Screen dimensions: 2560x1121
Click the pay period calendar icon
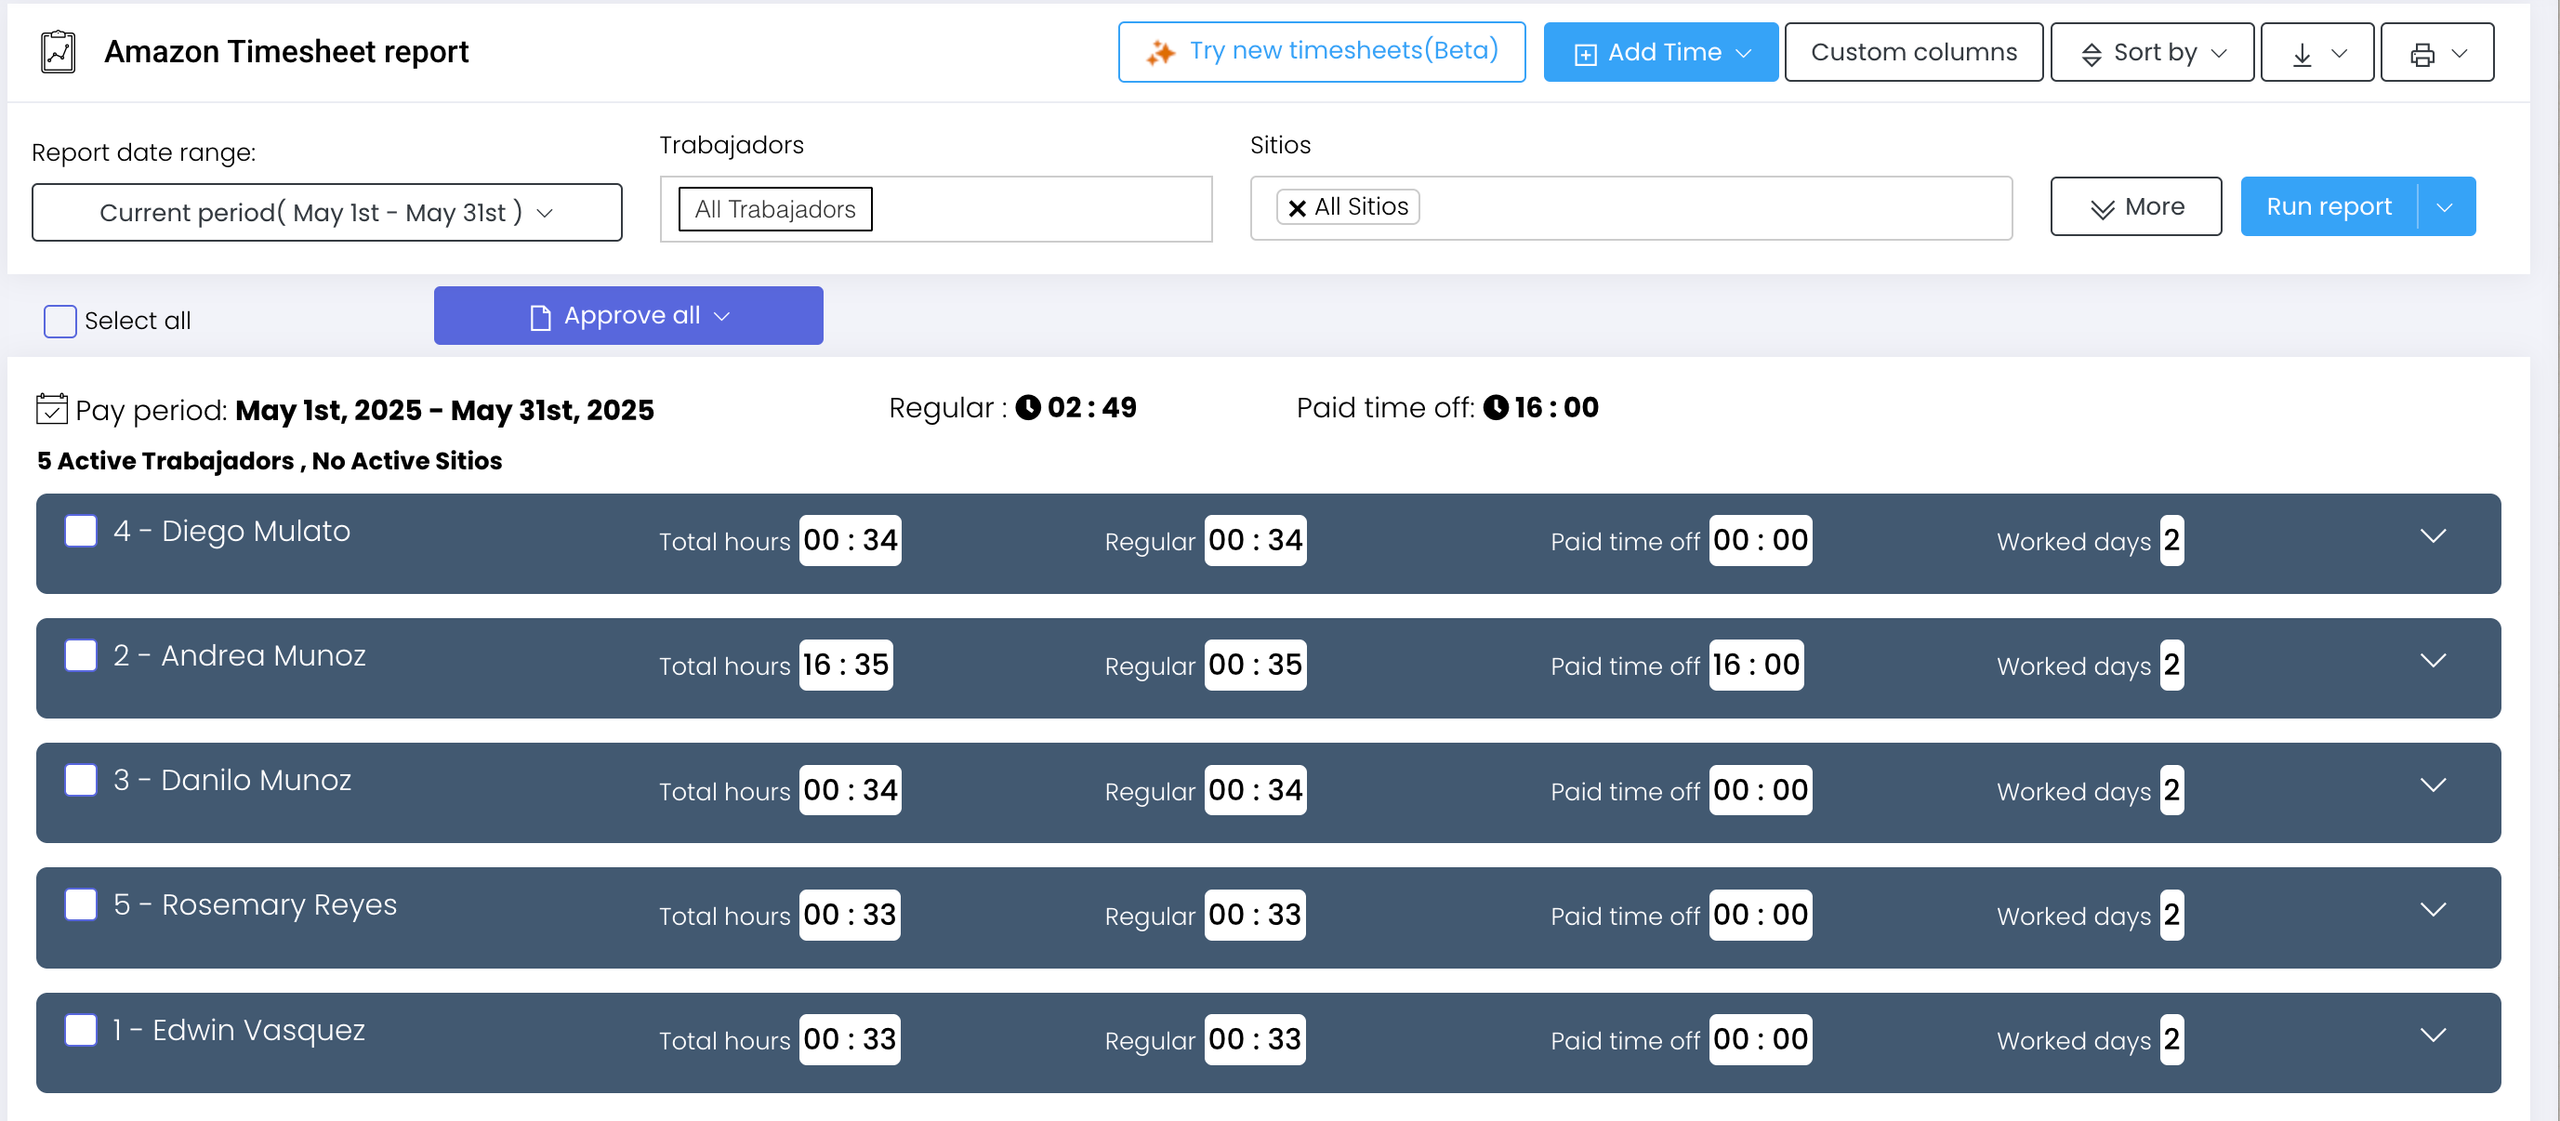click(51, 409)
